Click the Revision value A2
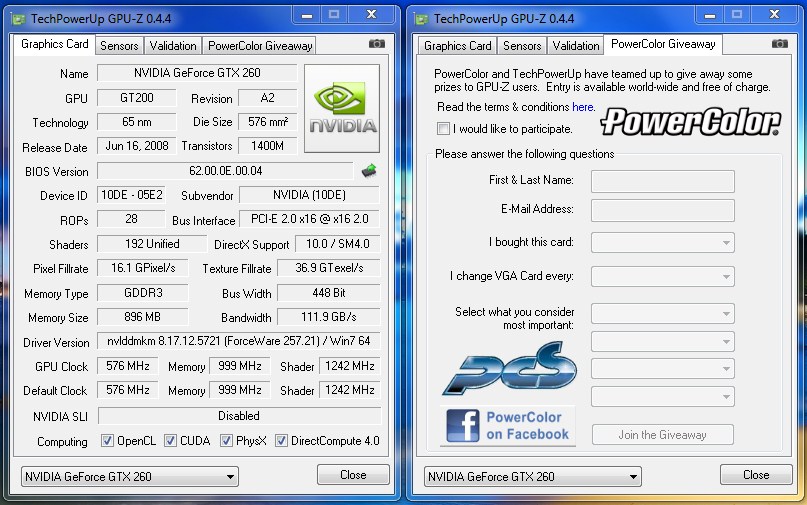Screen dimensions: 807x505 (x=268, y=98)
